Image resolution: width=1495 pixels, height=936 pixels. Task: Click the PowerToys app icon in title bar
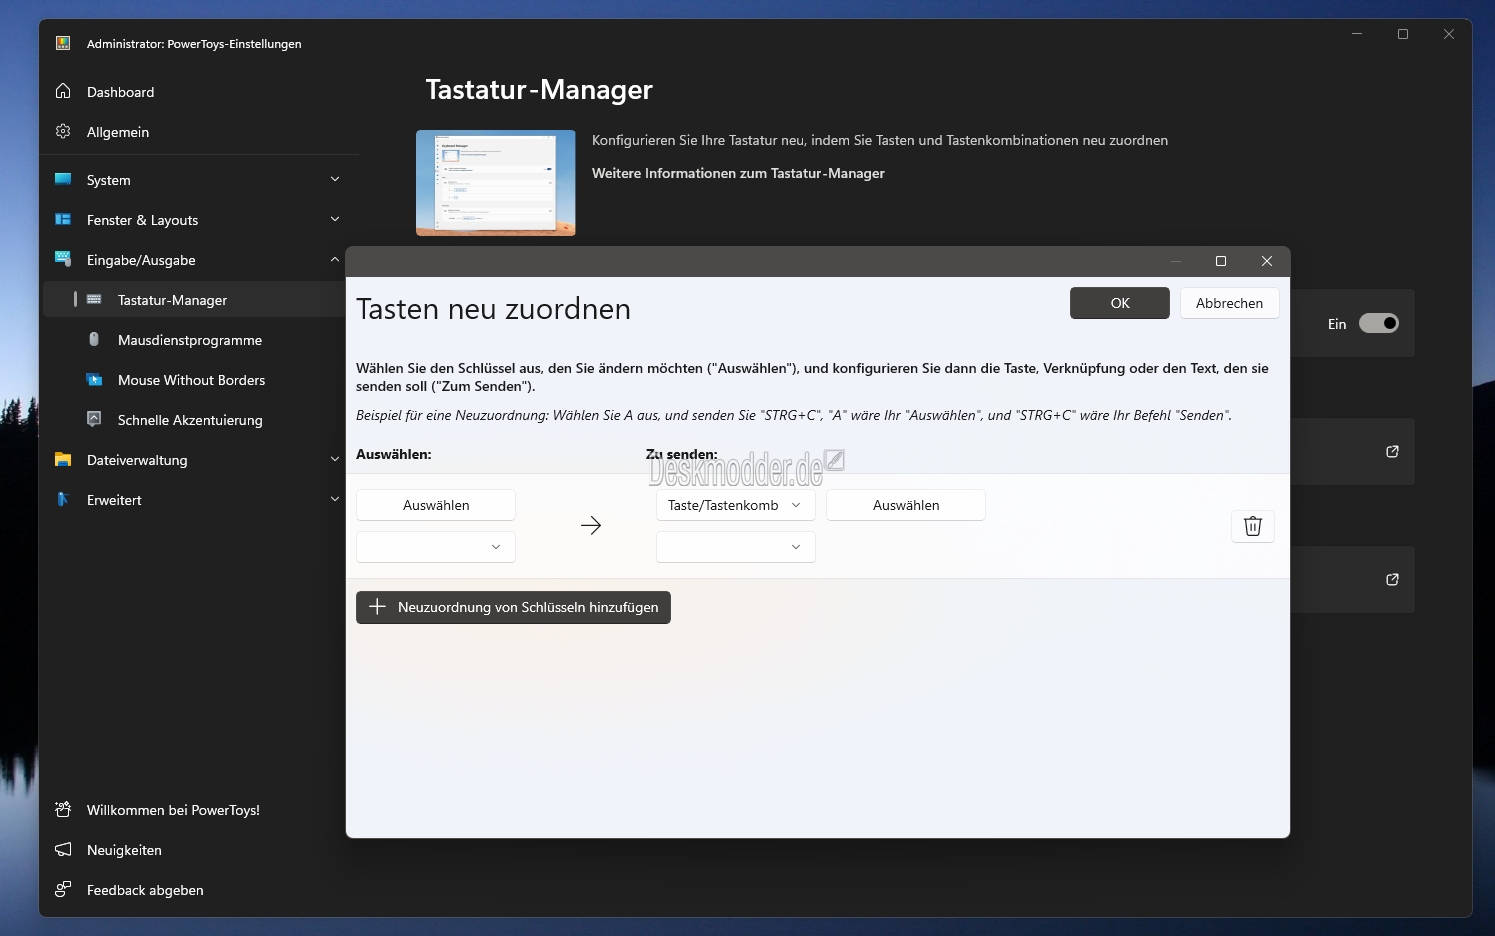63,43
